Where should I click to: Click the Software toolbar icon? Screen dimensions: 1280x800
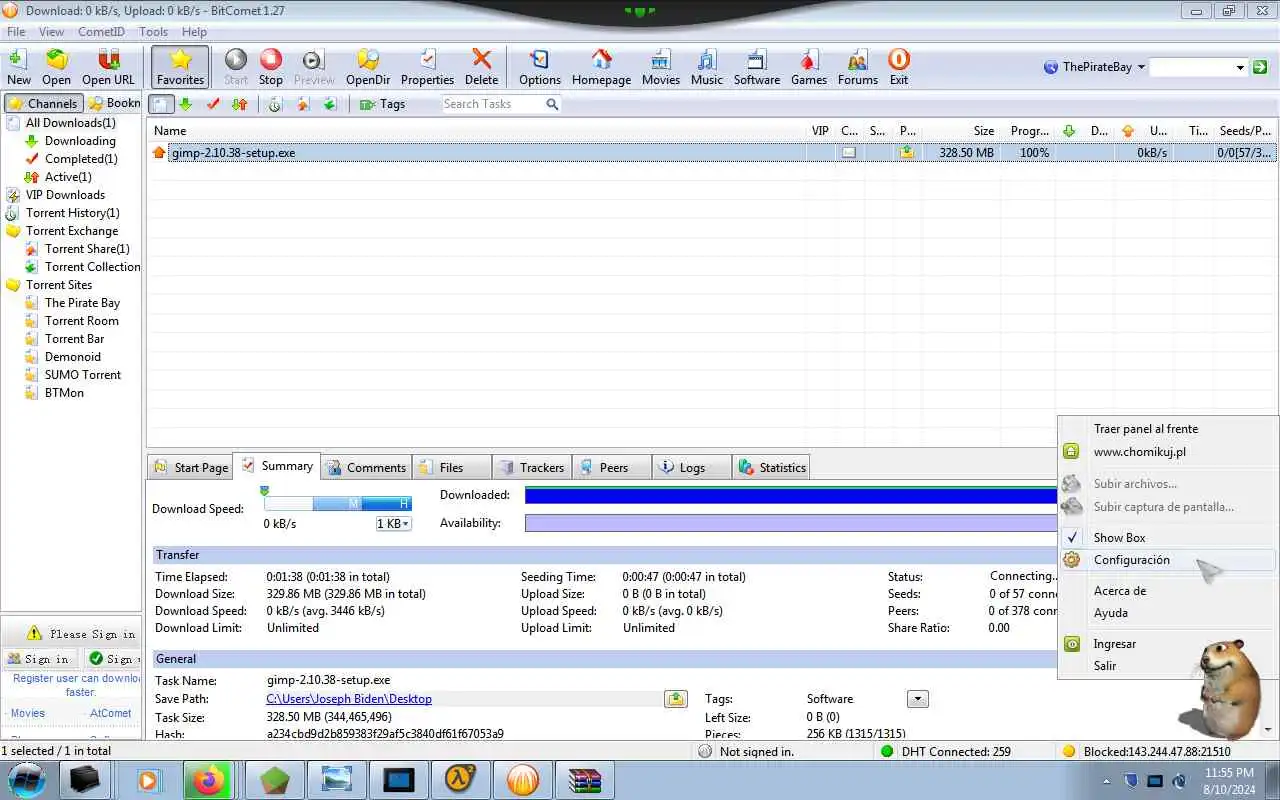coord(757,68)
